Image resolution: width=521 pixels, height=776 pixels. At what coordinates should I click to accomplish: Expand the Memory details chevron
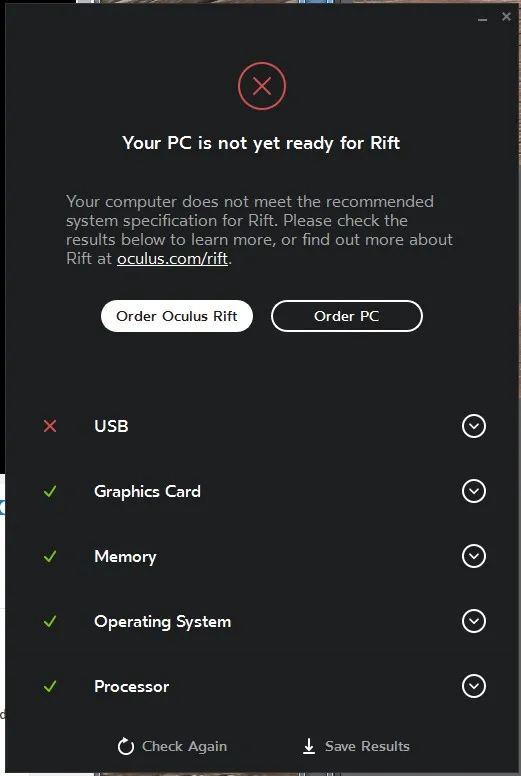tap(474, 556)
